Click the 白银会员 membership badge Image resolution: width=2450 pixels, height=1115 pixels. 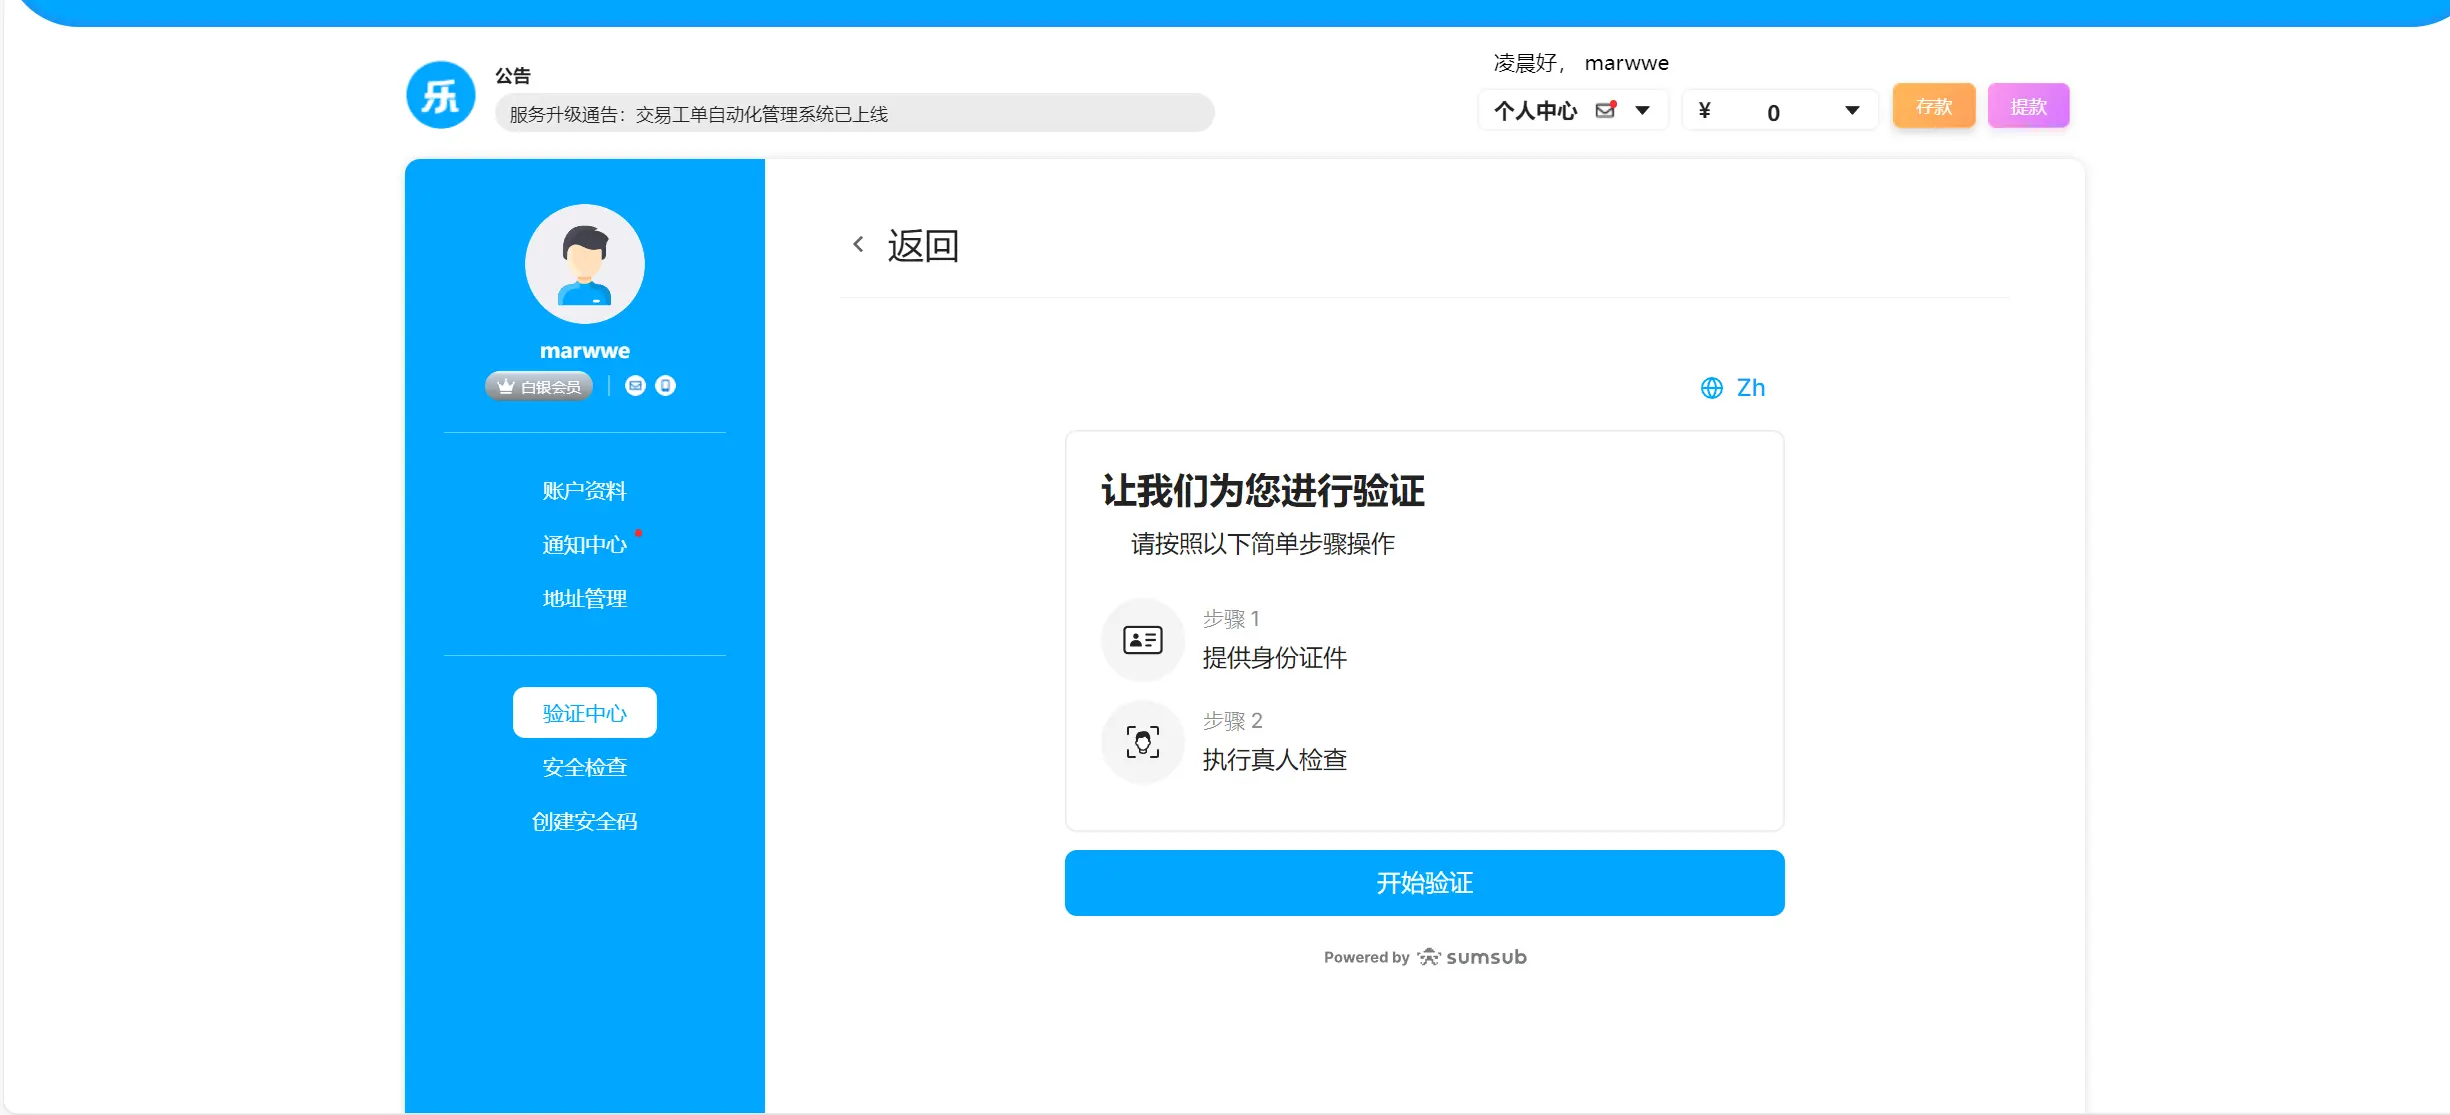coord(538,385)
